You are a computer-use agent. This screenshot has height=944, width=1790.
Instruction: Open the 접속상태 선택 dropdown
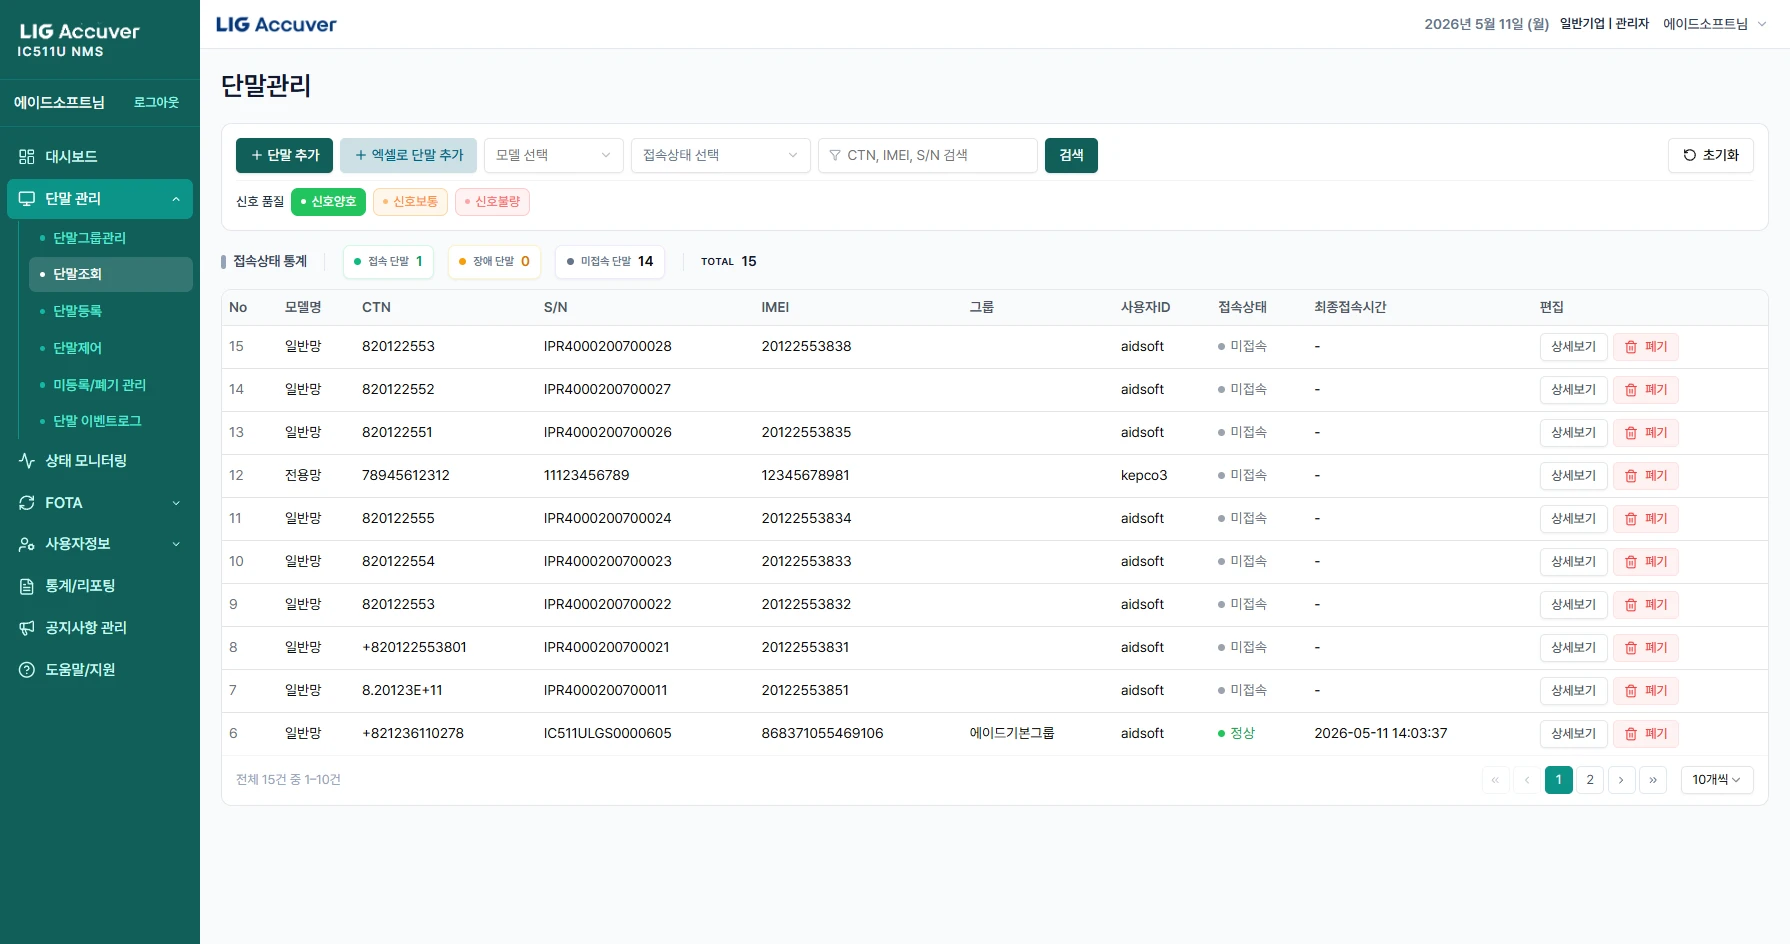pos(721,155)
